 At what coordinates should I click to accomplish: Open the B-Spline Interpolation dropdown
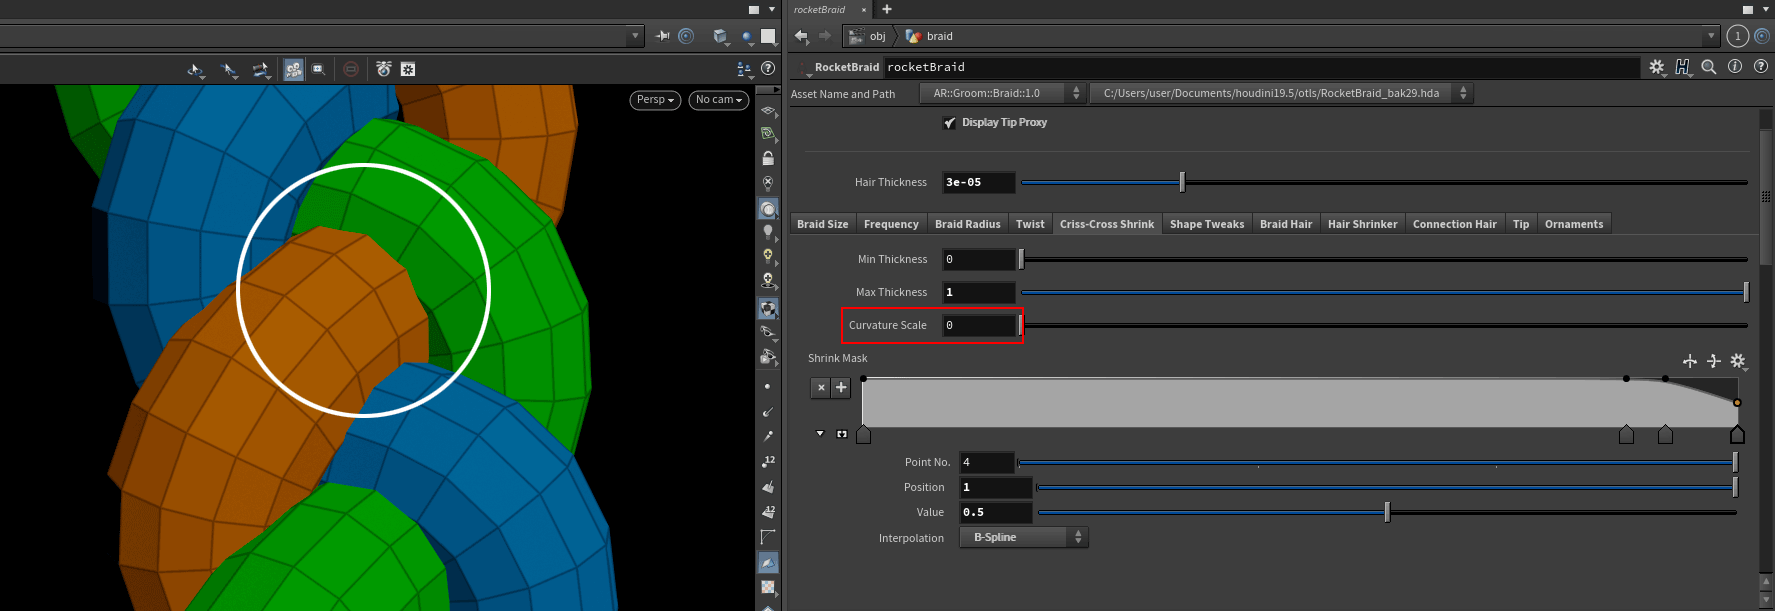[x=1024, y=537]
